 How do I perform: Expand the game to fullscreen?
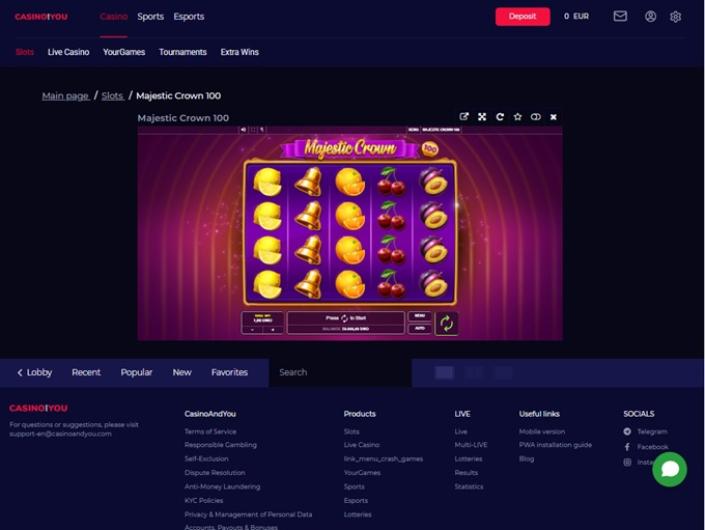(482, 117)
